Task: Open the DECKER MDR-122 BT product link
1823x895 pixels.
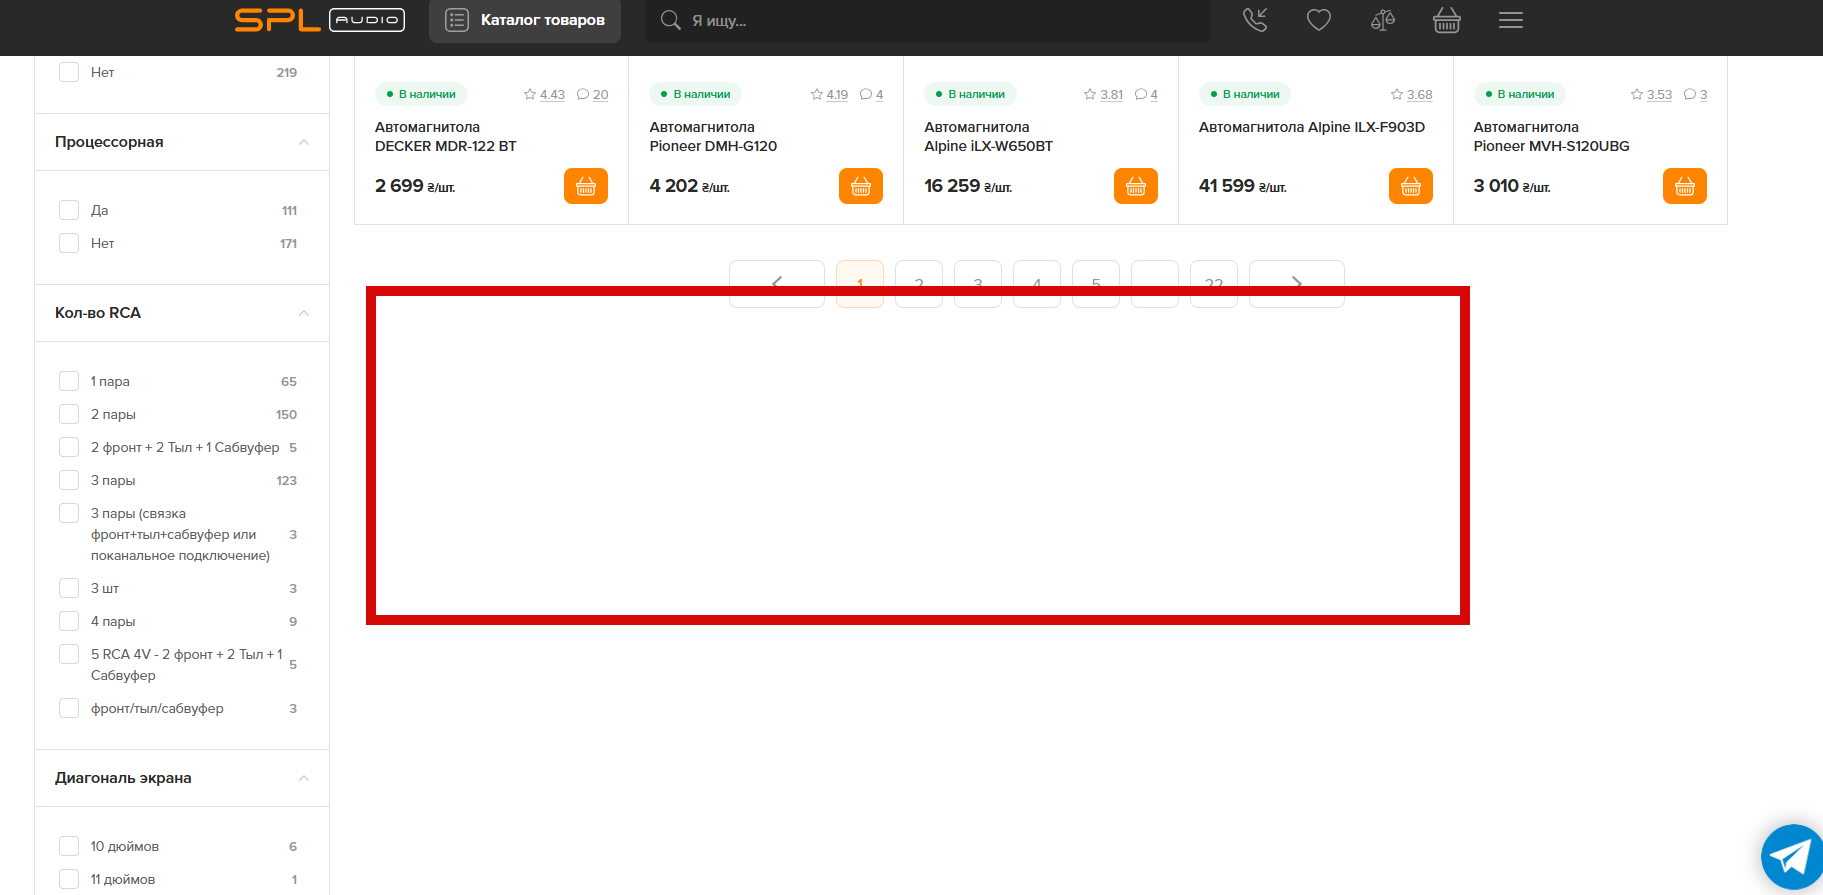Action: [x=446, y=137]
